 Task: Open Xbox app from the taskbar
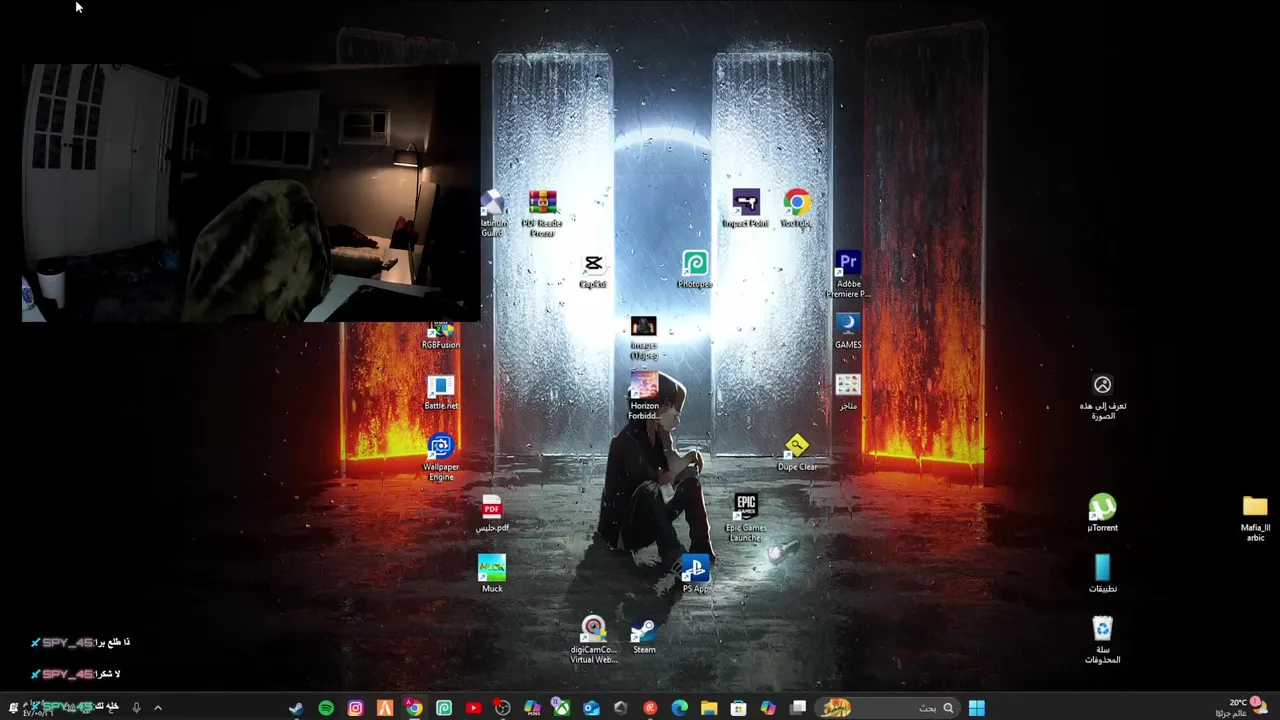pyautogui.click(x=562, y=708)
